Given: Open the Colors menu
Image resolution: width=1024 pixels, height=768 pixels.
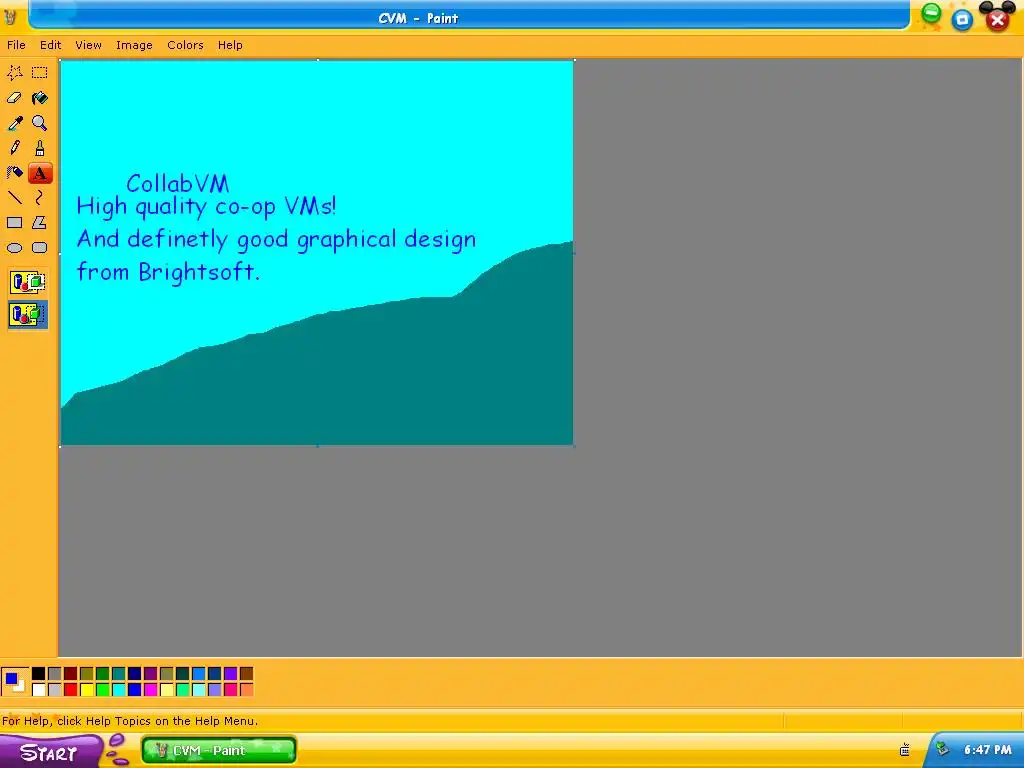Looking at the screenshot, I should tap(185, 45).
